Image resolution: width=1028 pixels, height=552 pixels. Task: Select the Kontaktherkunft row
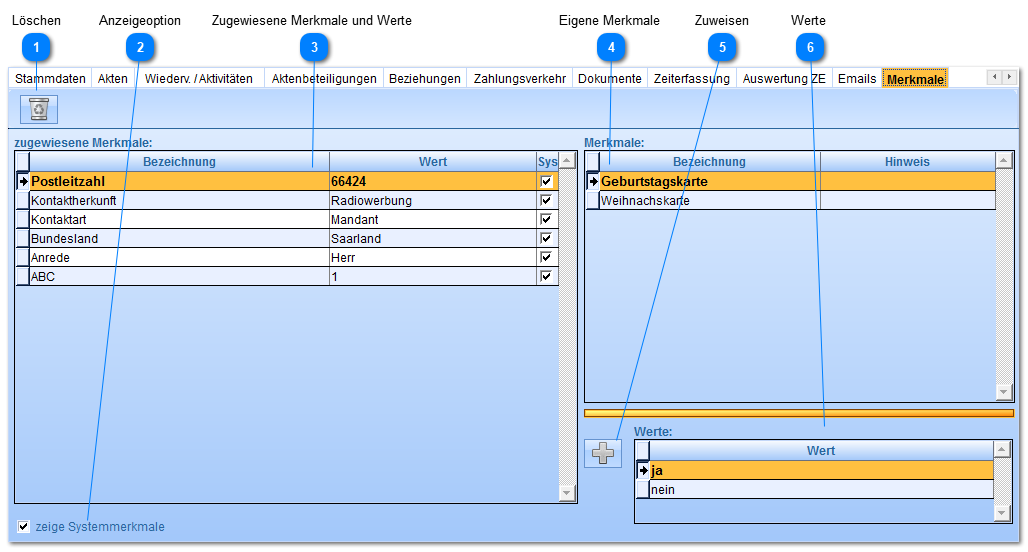coord(287,201)
